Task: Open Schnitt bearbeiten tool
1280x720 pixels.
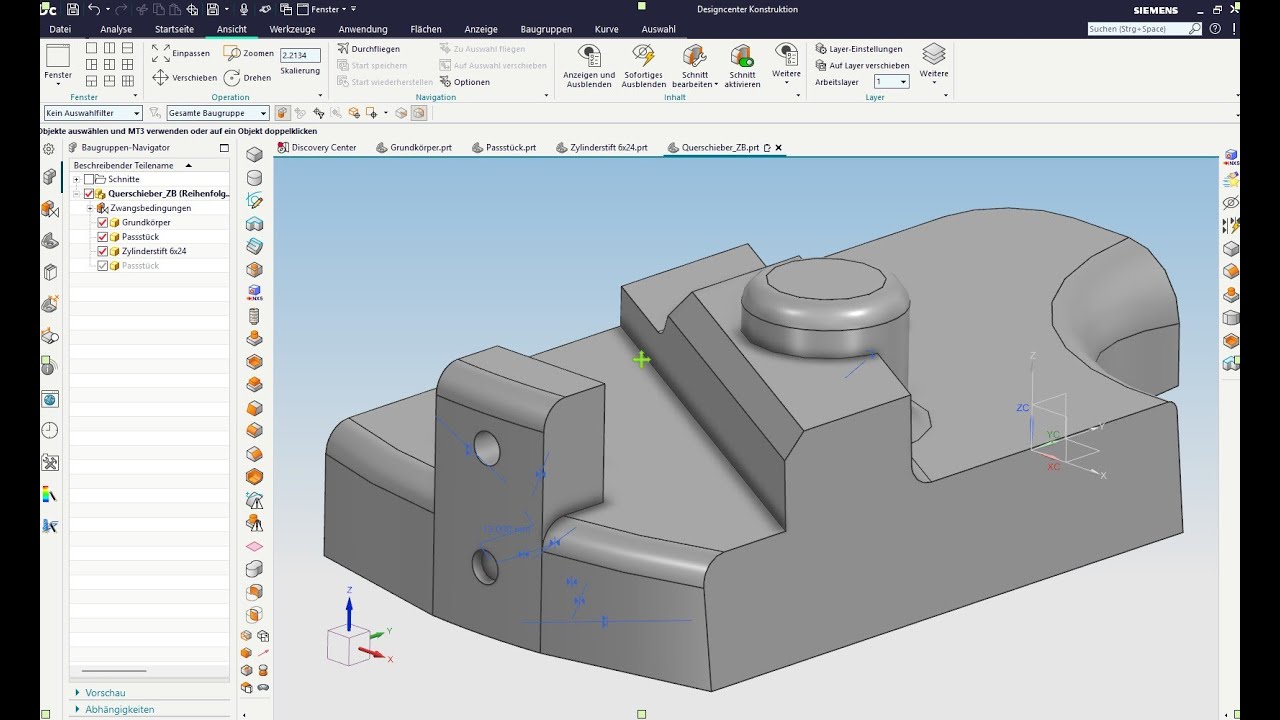Action: [x=694, y=56]
